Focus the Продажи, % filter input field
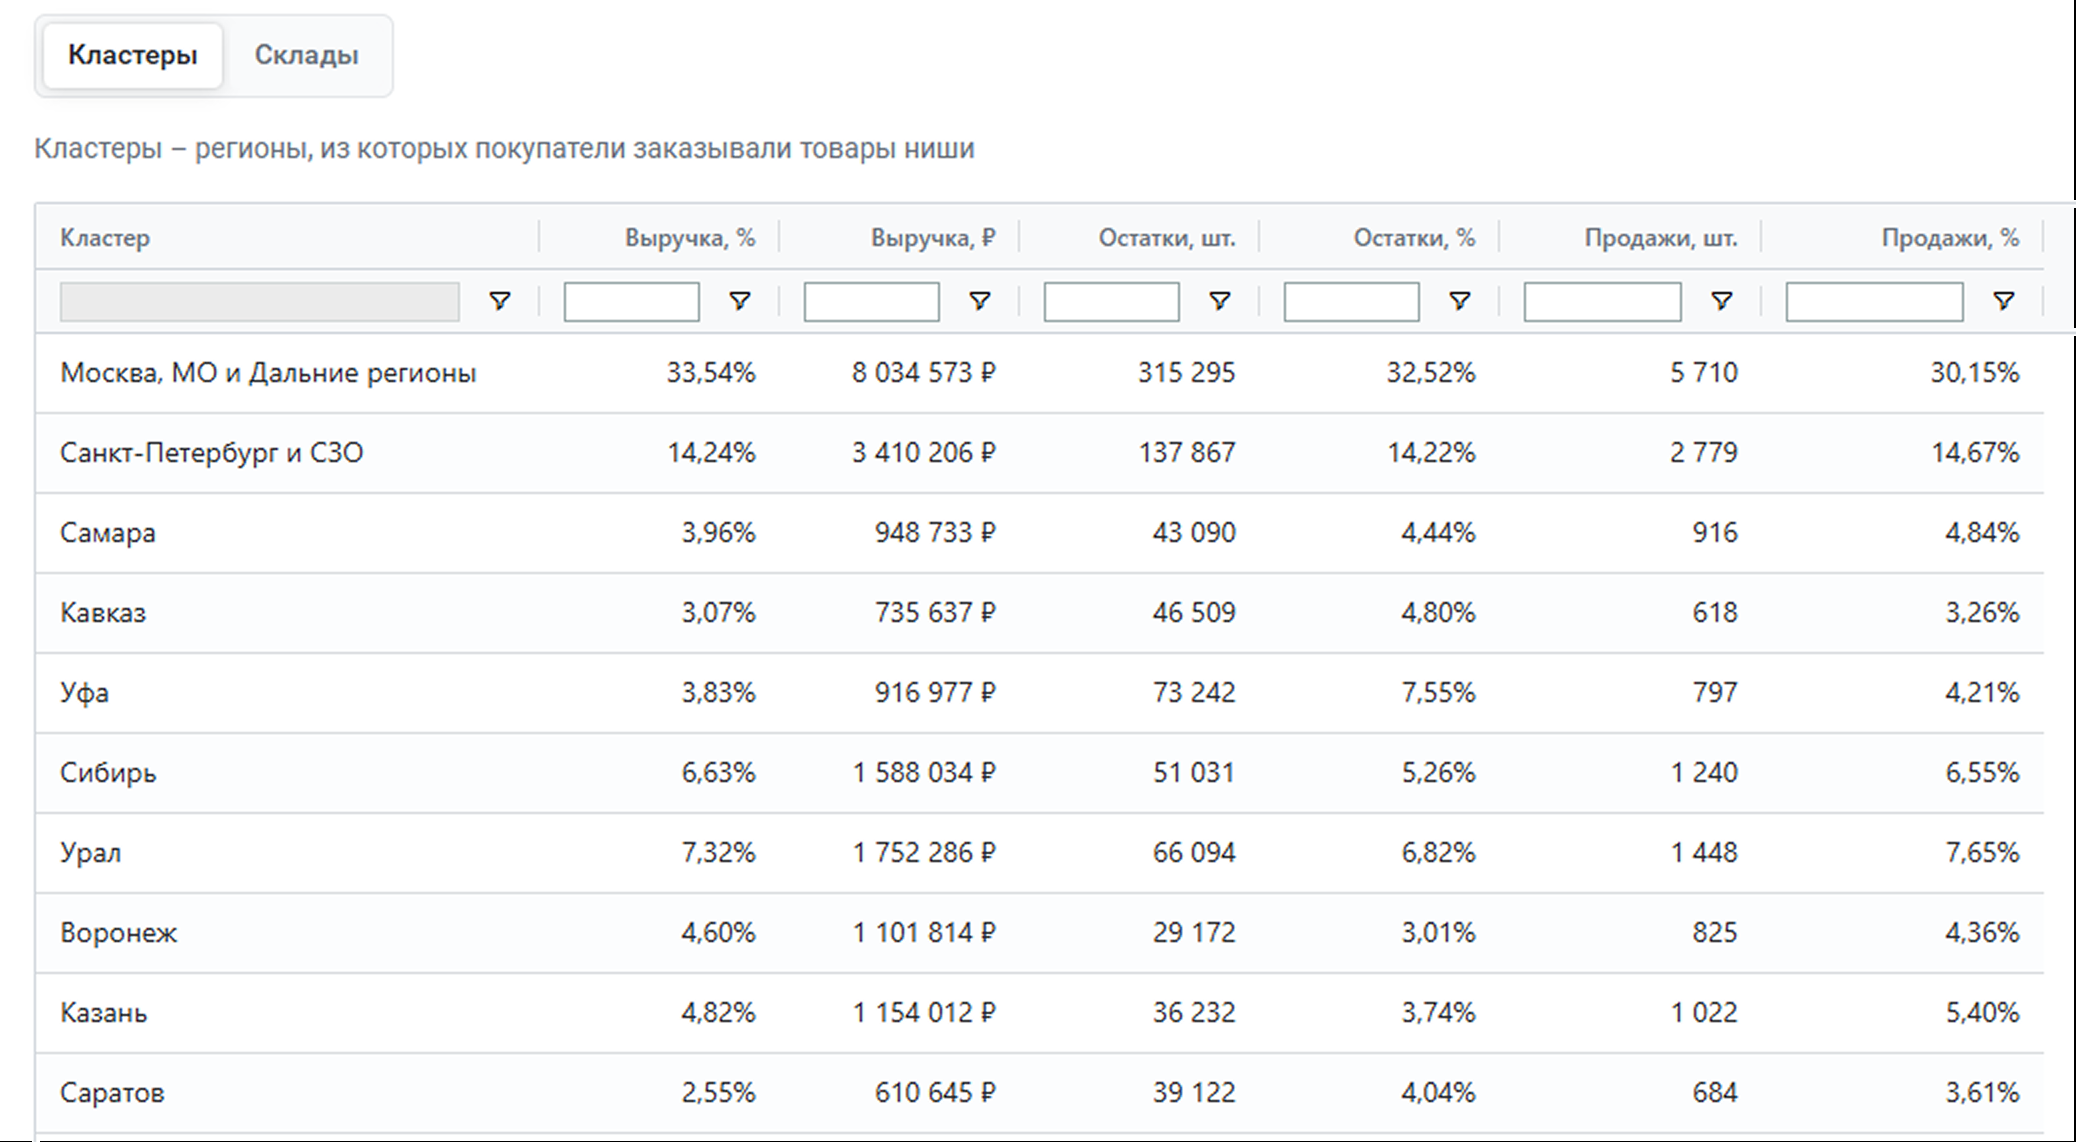Screen dimensions: 2076x1142 point(1873,301)
